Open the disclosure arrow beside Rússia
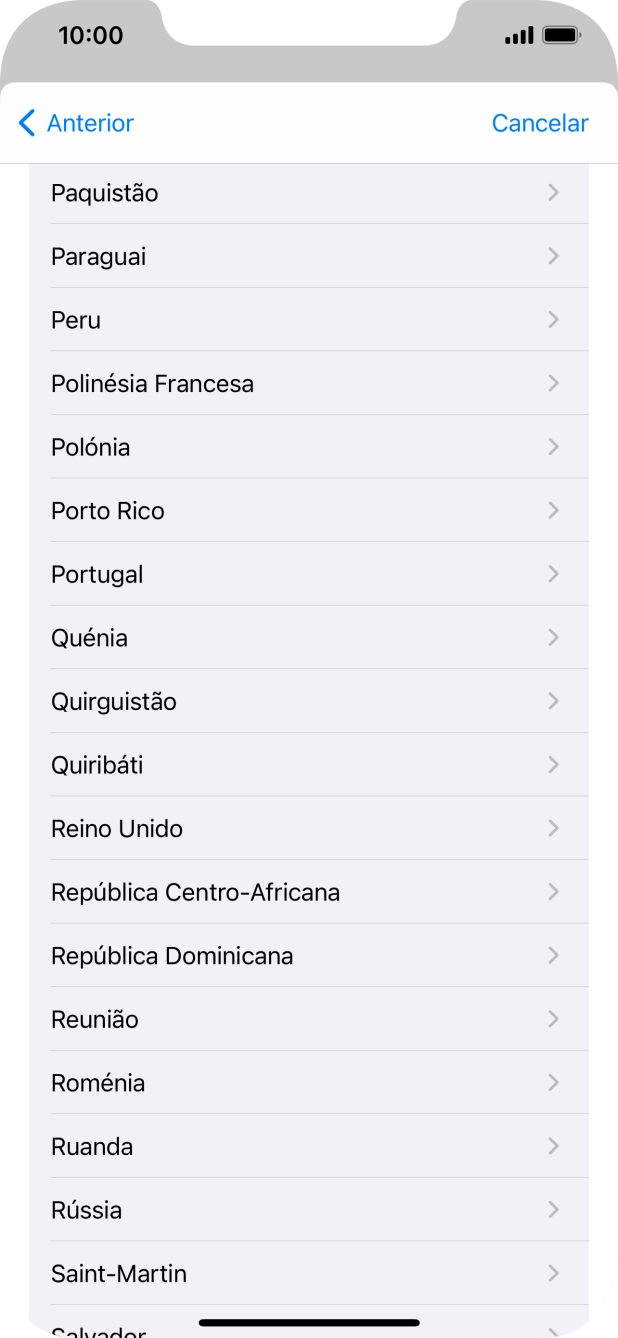 [553, 1210]
